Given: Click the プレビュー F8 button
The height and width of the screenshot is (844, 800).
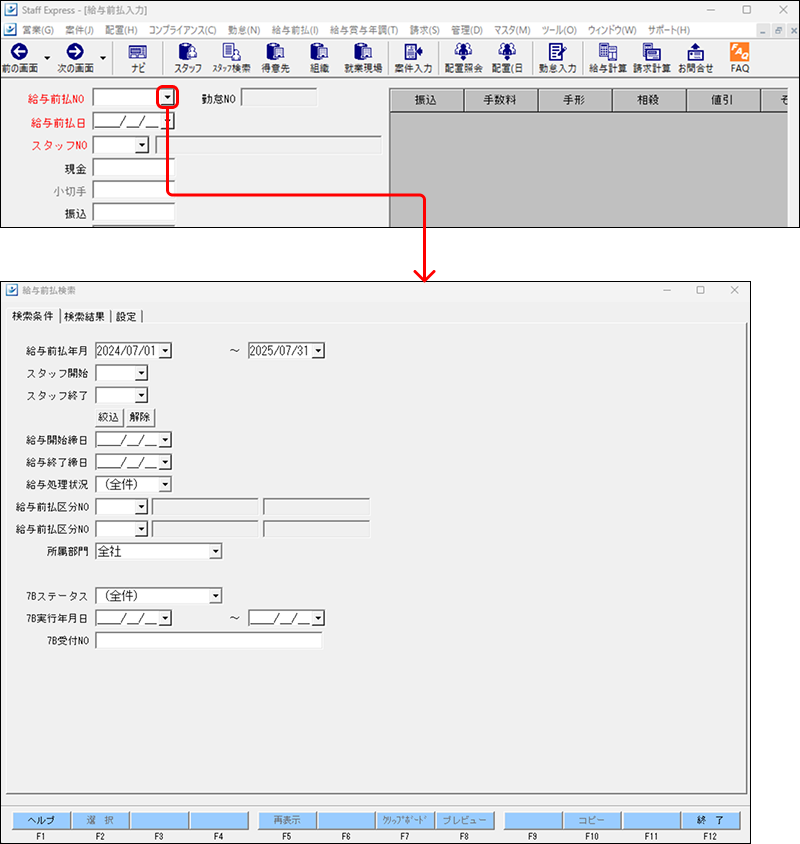Looking at the screenshot, I should tap(464, 820).
